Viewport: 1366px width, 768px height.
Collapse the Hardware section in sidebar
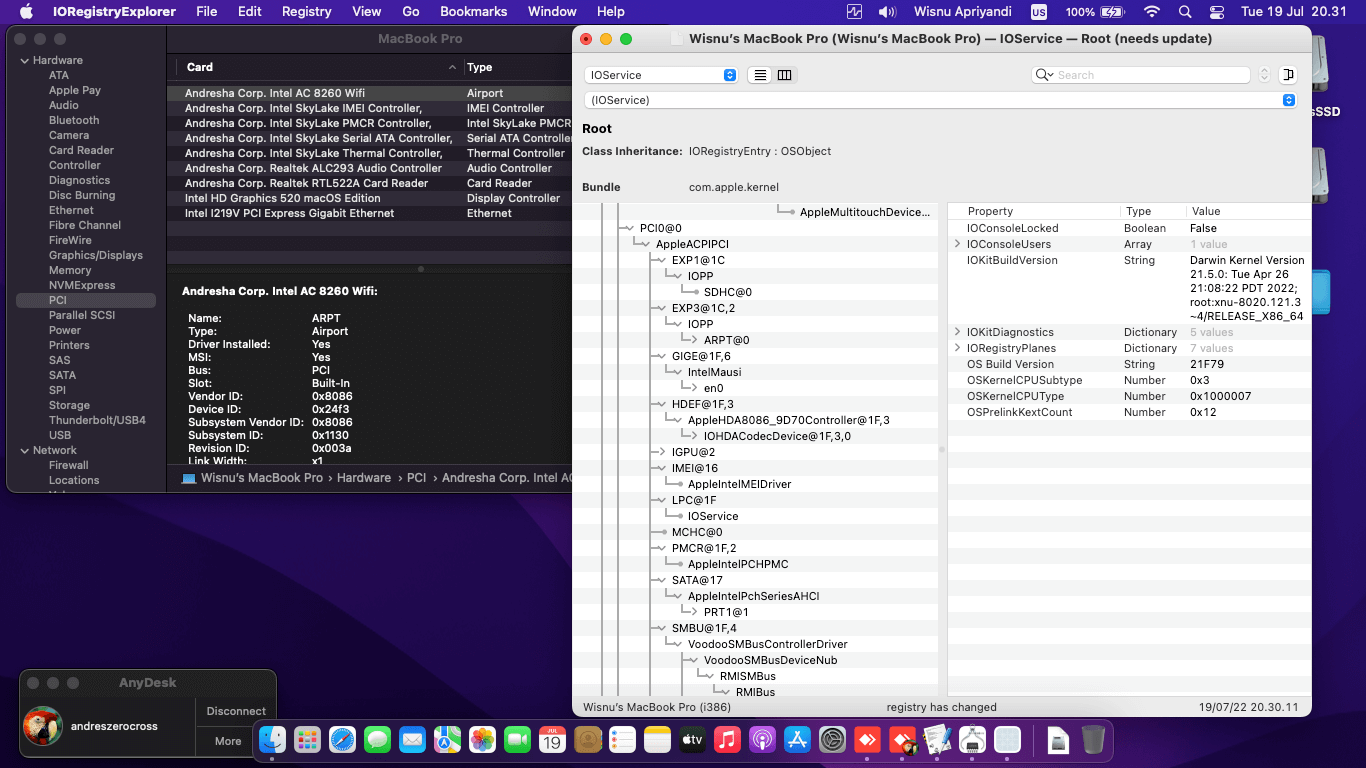24,60
